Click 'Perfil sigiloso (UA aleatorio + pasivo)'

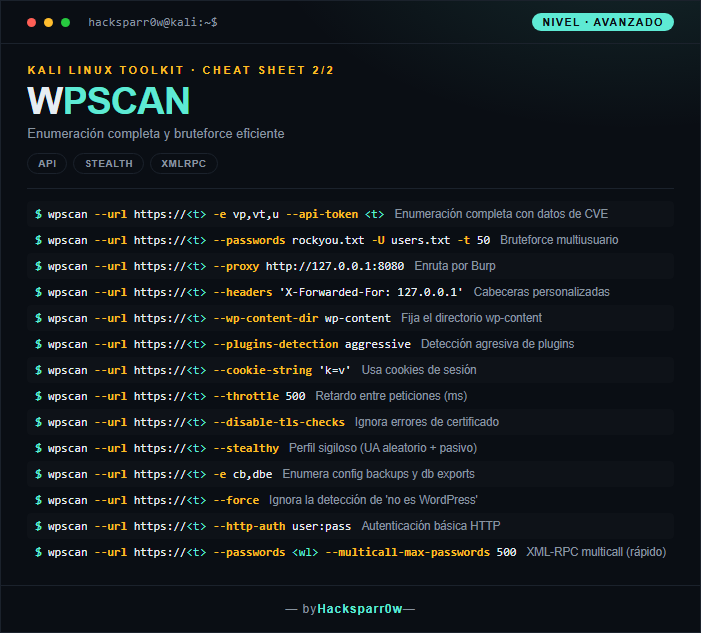pos(383,448)
